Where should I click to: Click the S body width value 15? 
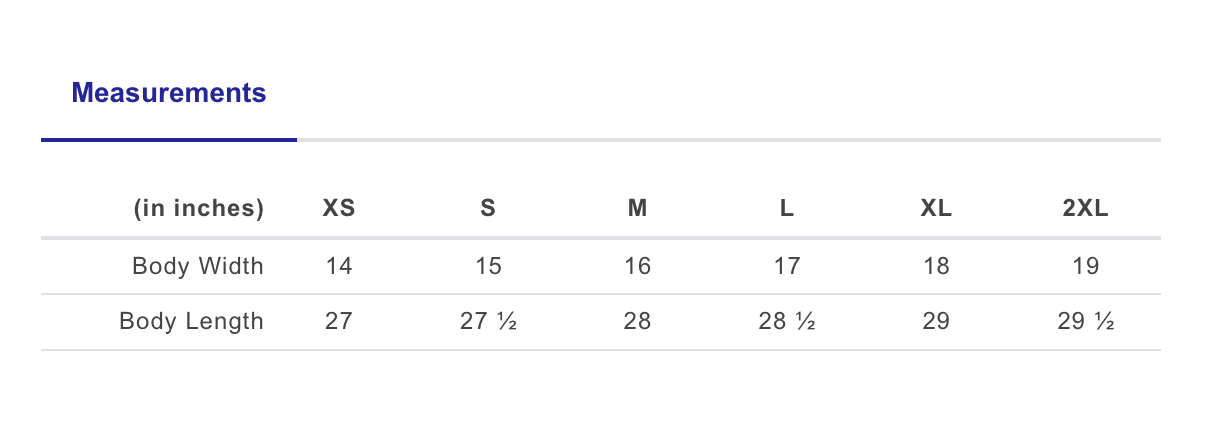point(488,266)
